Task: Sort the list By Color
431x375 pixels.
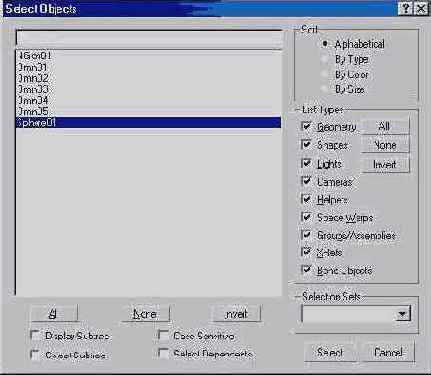Action: tap(325, 74)
